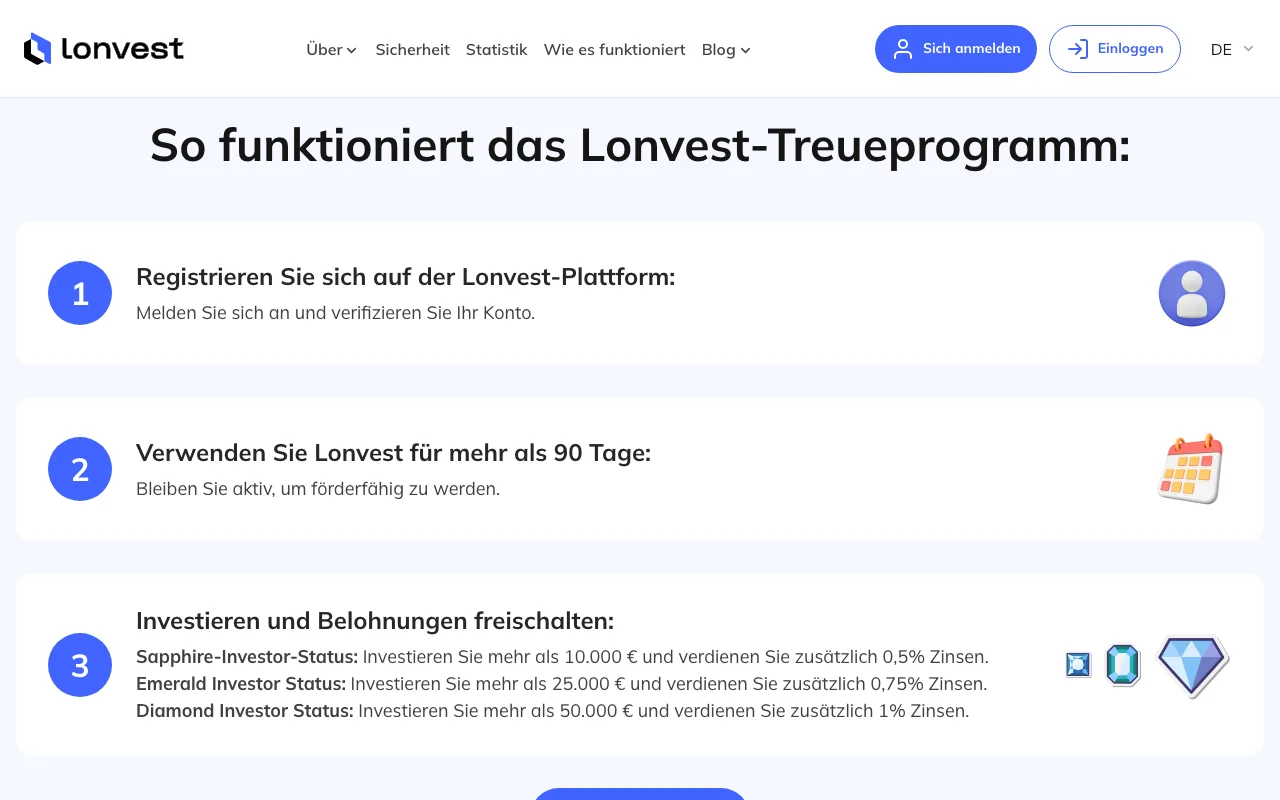The width and height of the screenshot is (1280, 800).
Task: Go to the Statistik page
Action: (496, 49)
